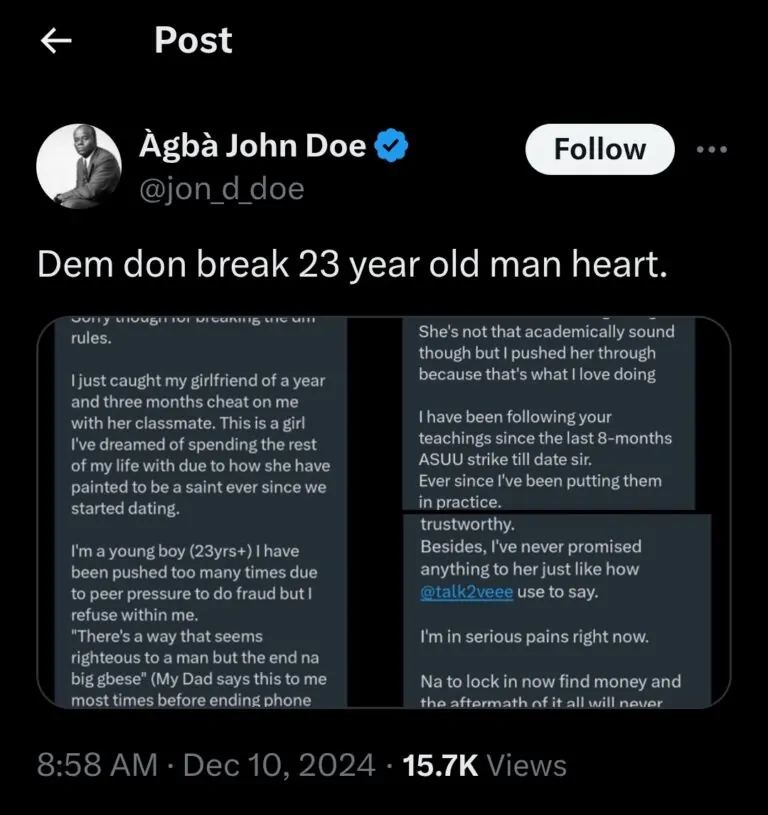
Task: Click the blue verified badge
Action: (391, 147)
